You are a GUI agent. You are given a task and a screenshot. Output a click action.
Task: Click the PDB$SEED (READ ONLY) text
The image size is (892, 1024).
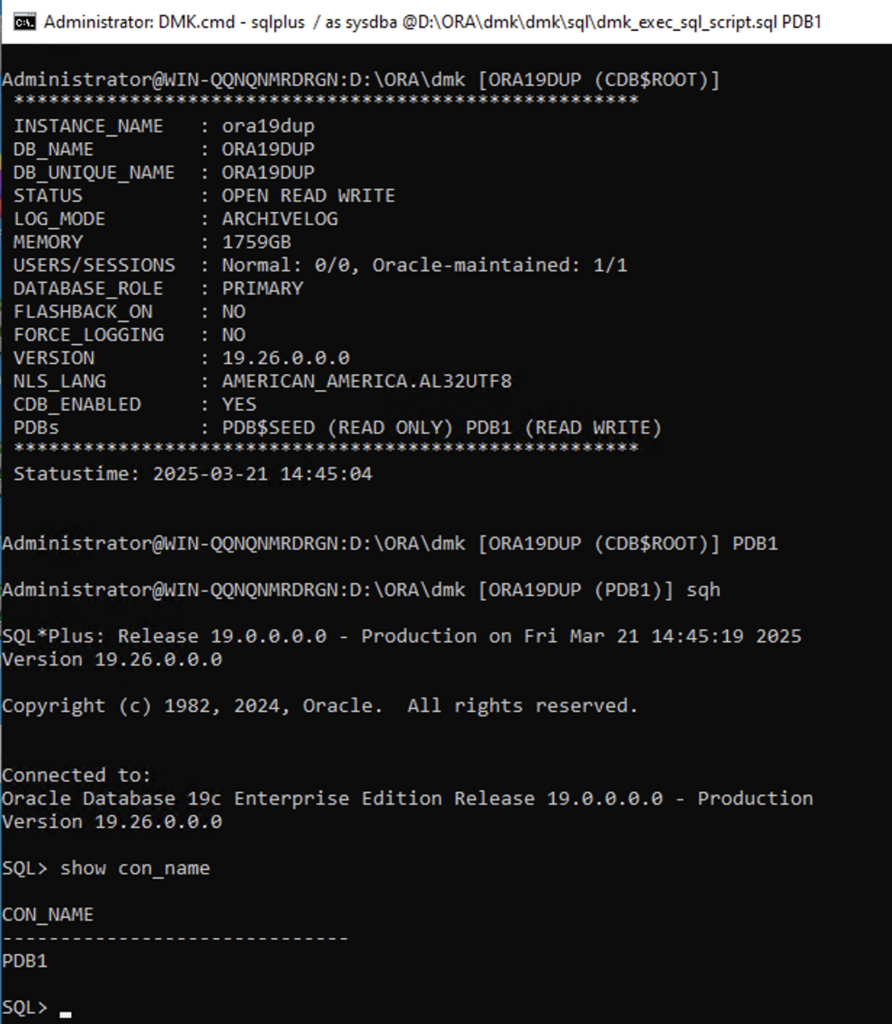click(337, 428)
